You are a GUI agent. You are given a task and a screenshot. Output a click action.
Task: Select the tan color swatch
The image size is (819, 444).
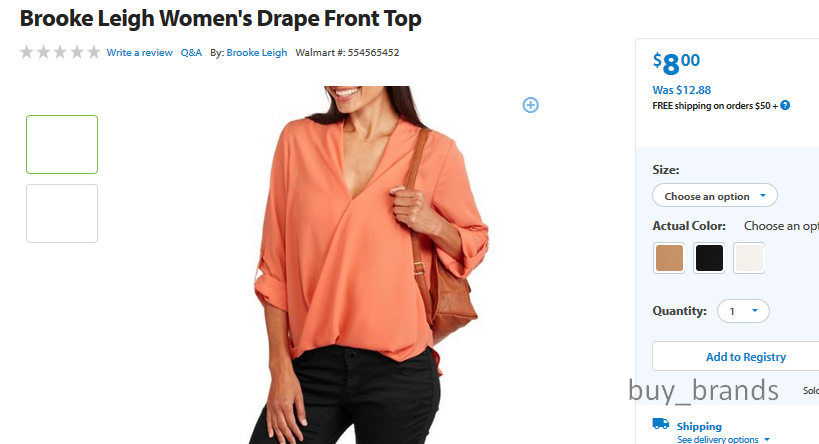(x=669, y=258)
